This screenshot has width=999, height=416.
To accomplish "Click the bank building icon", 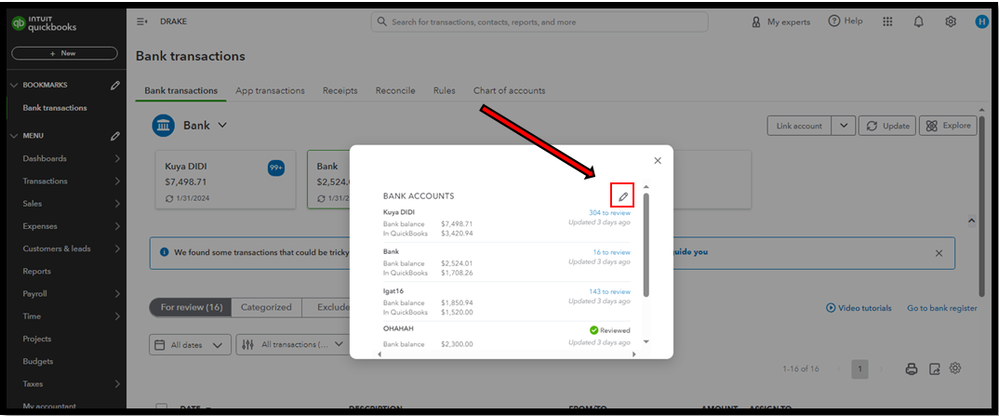I will [x=163, y=126].
